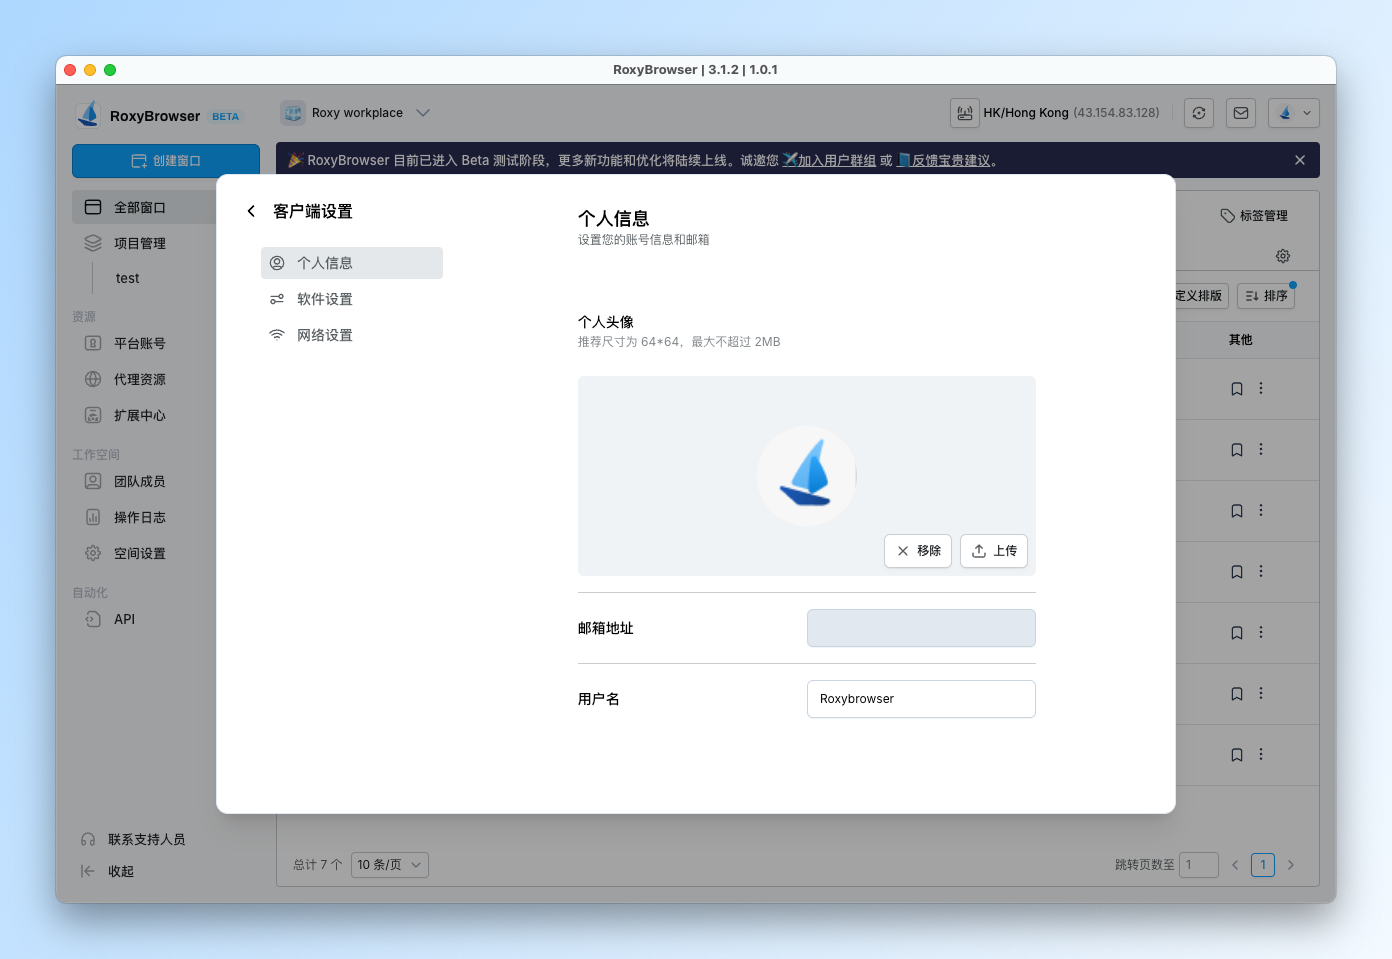Open the user avatar dropdown menu
This screenshot has width=1392, height=959.
1294,113
